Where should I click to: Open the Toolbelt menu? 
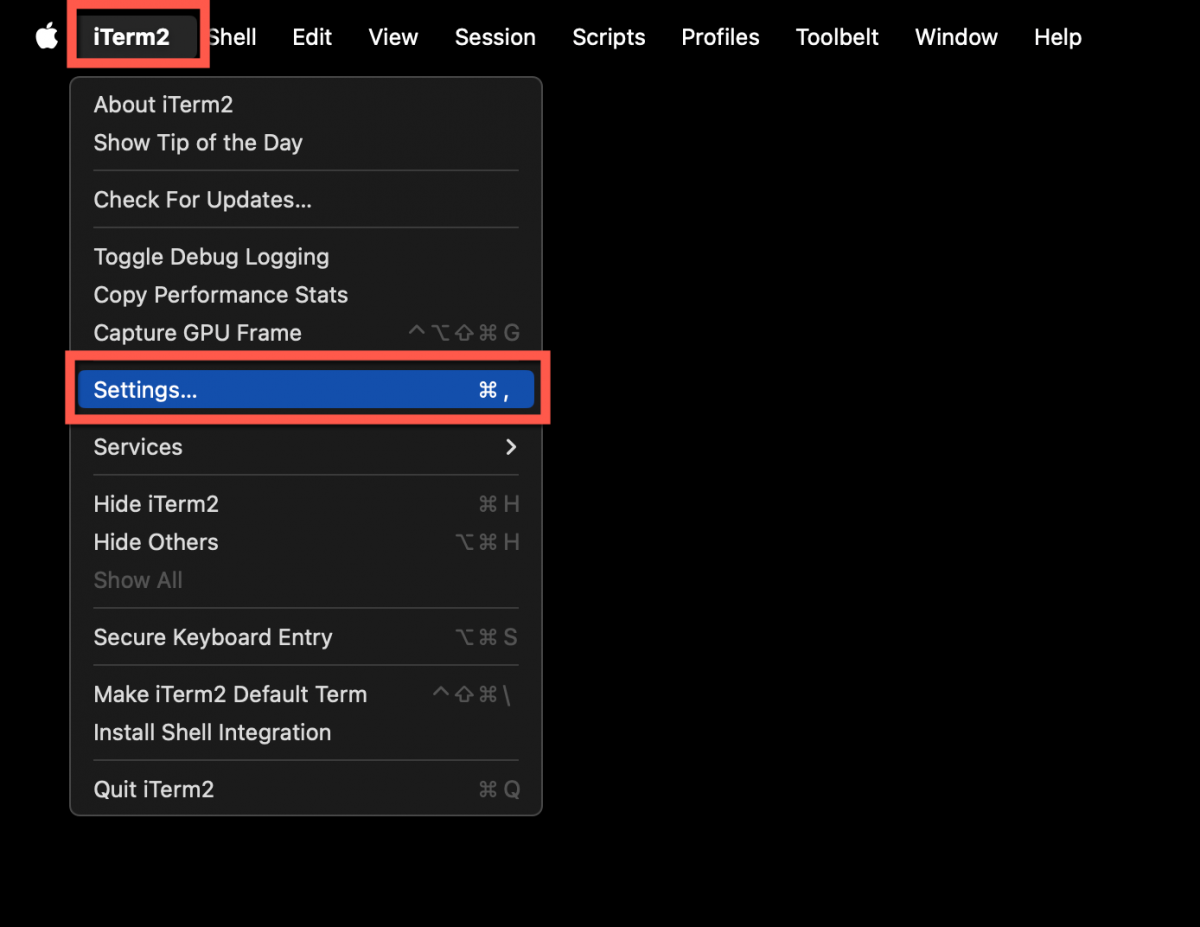837,37
